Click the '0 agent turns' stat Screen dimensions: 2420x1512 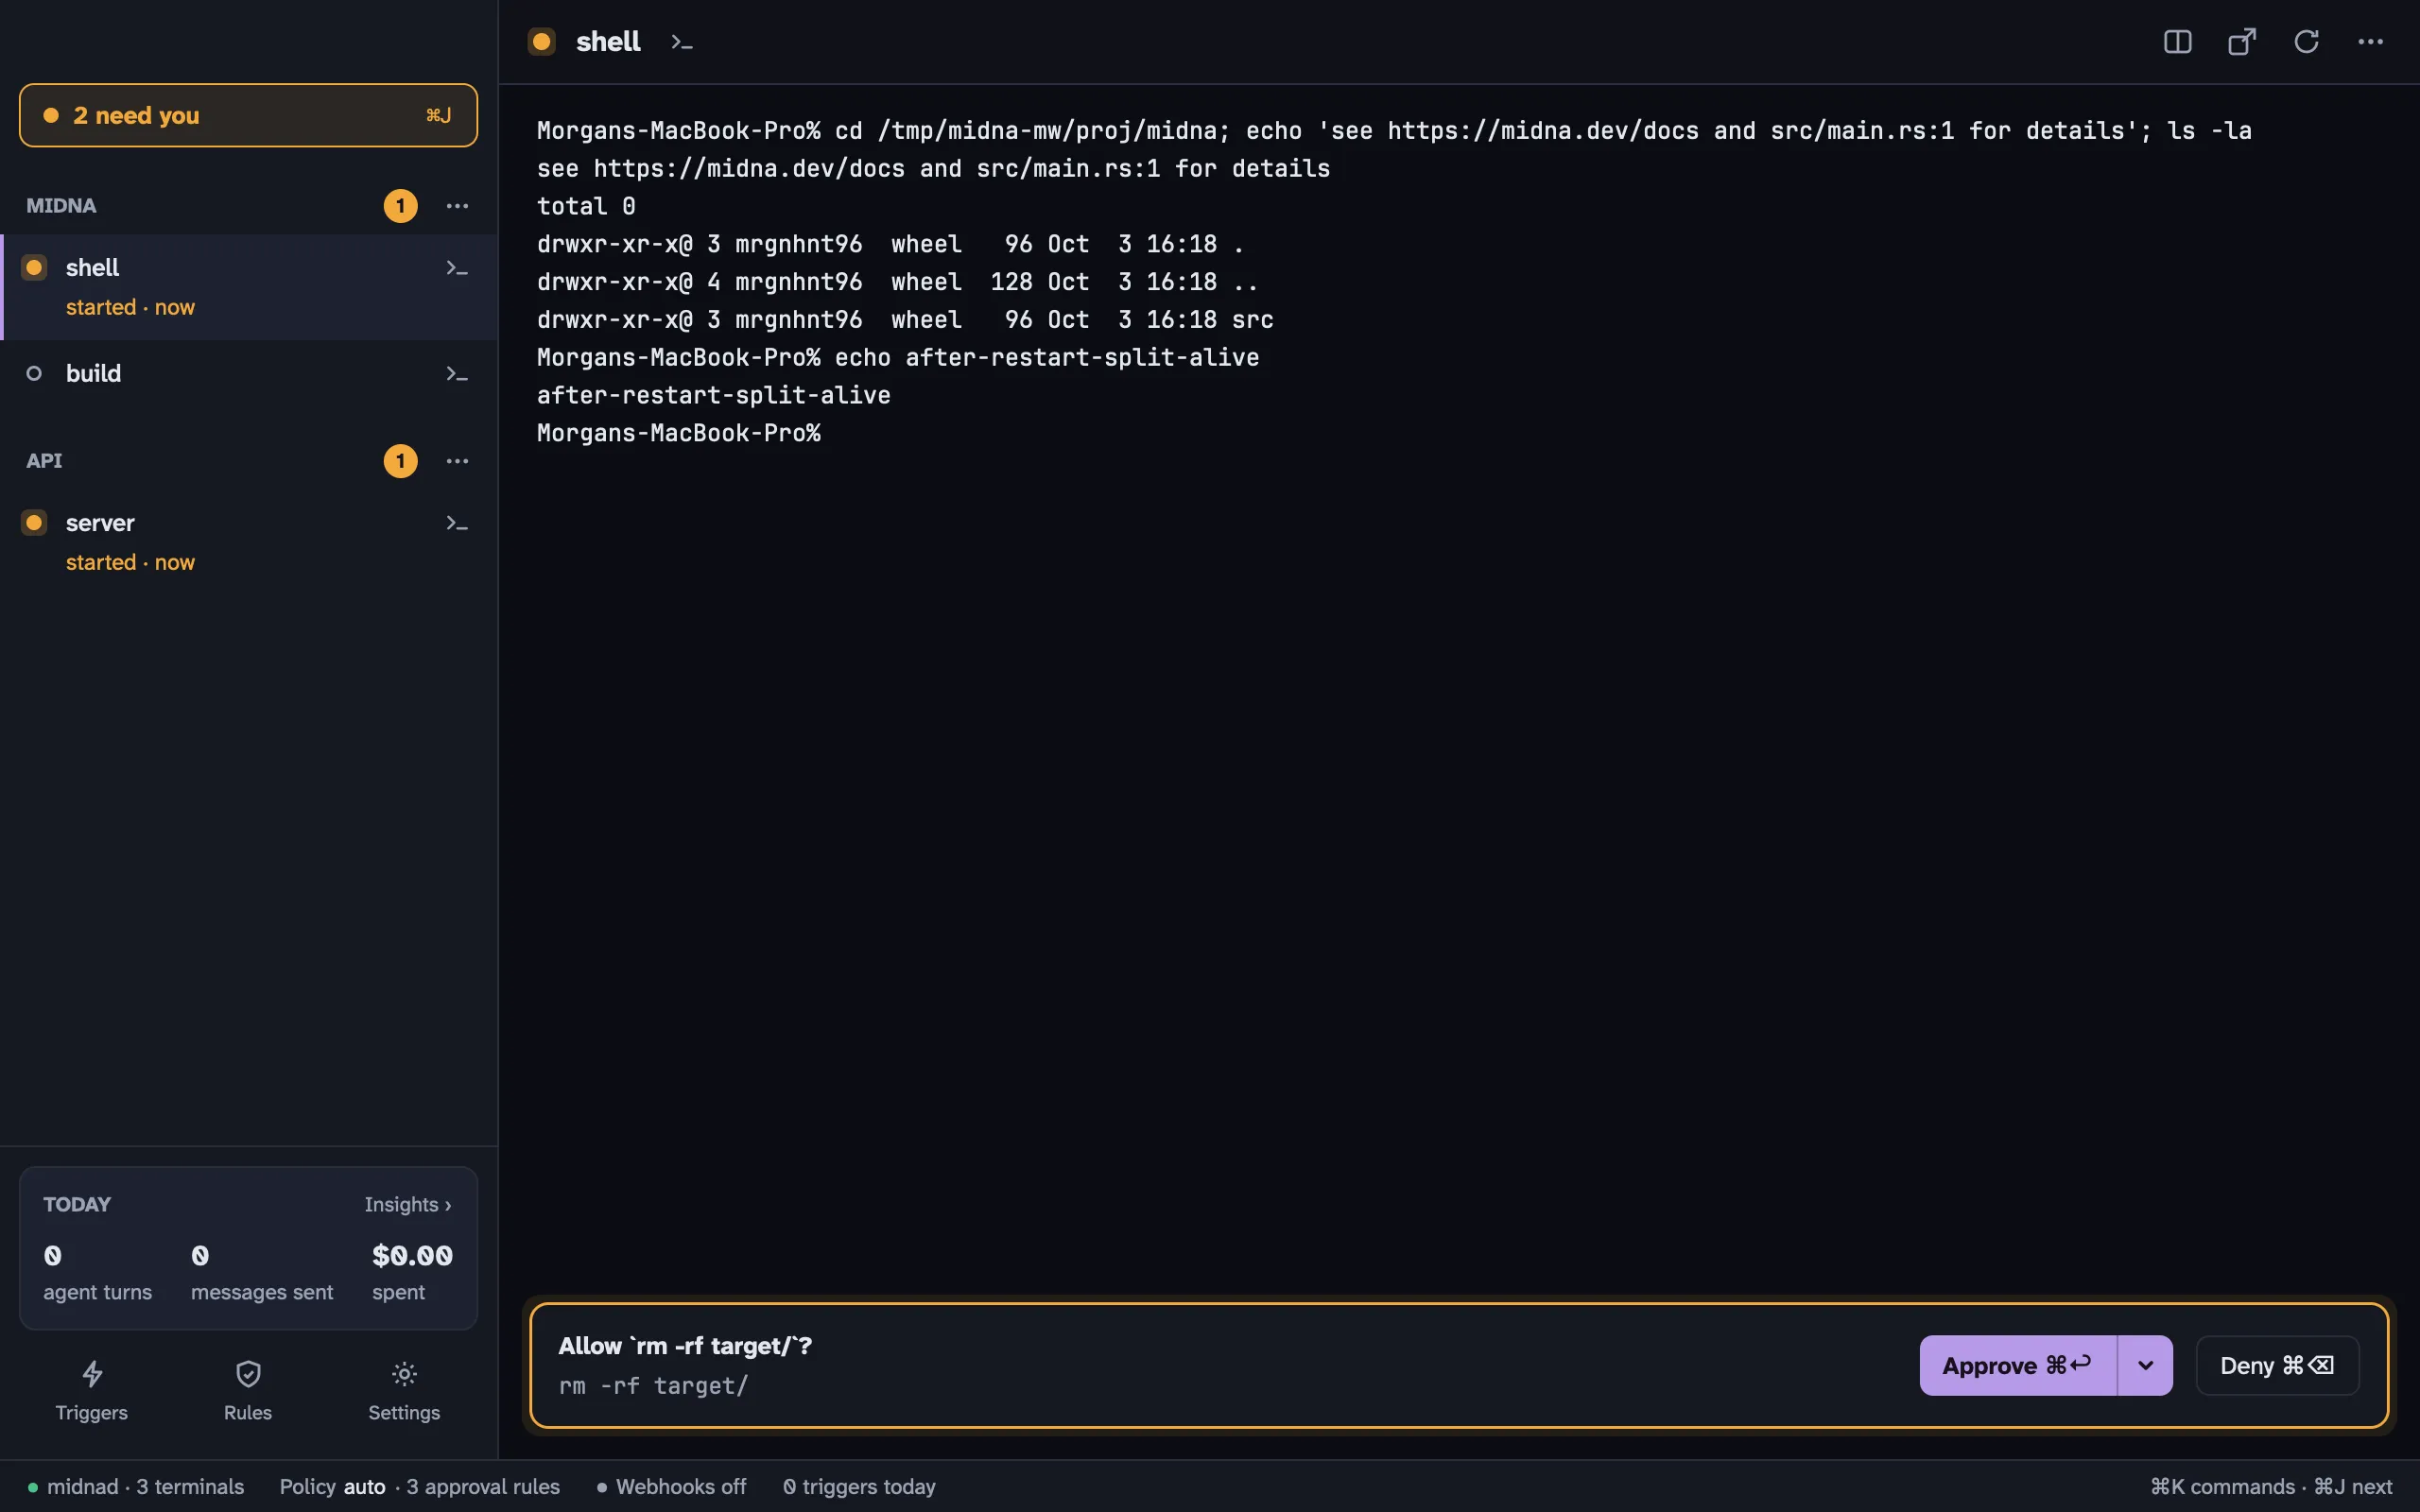(x=97, y=1272)
